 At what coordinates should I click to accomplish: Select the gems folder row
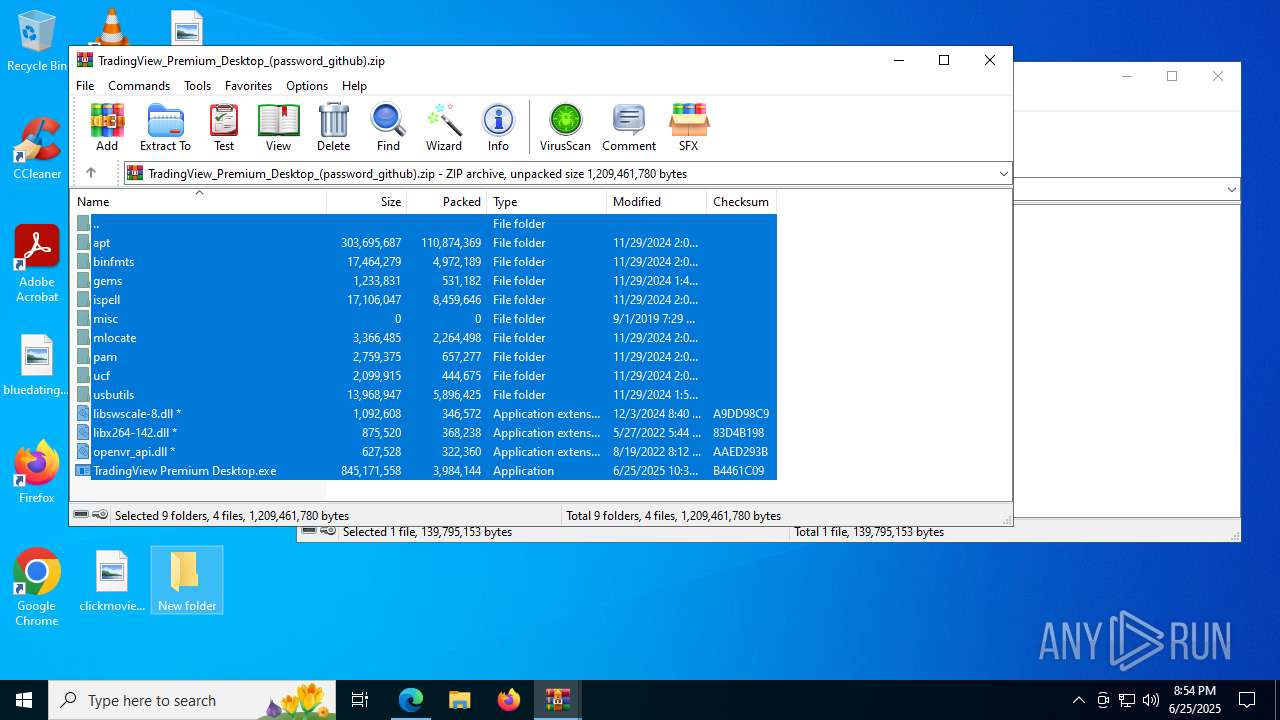click(x=425, y=281)
